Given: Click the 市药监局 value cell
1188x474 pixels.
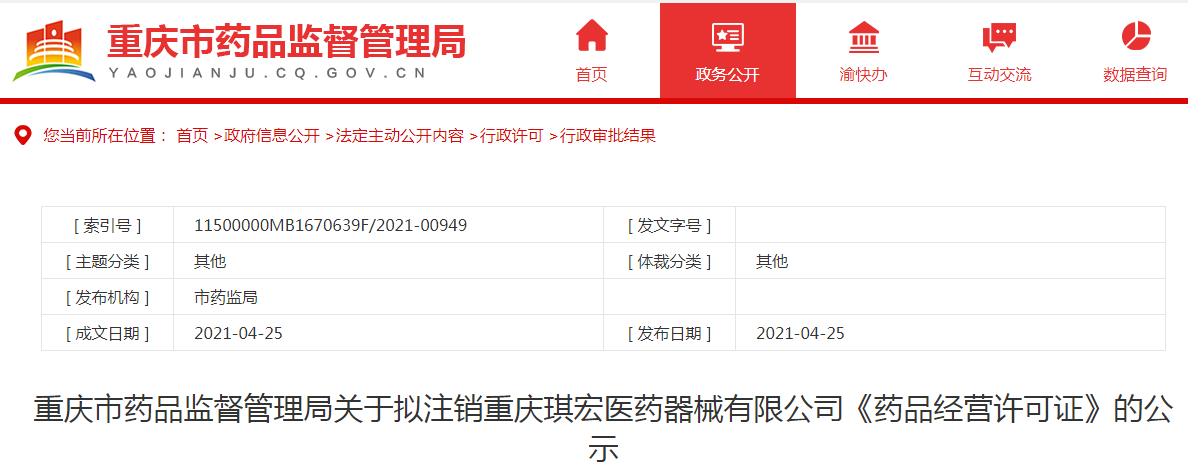Looking at the screenshot, I should tap(389, 298).
